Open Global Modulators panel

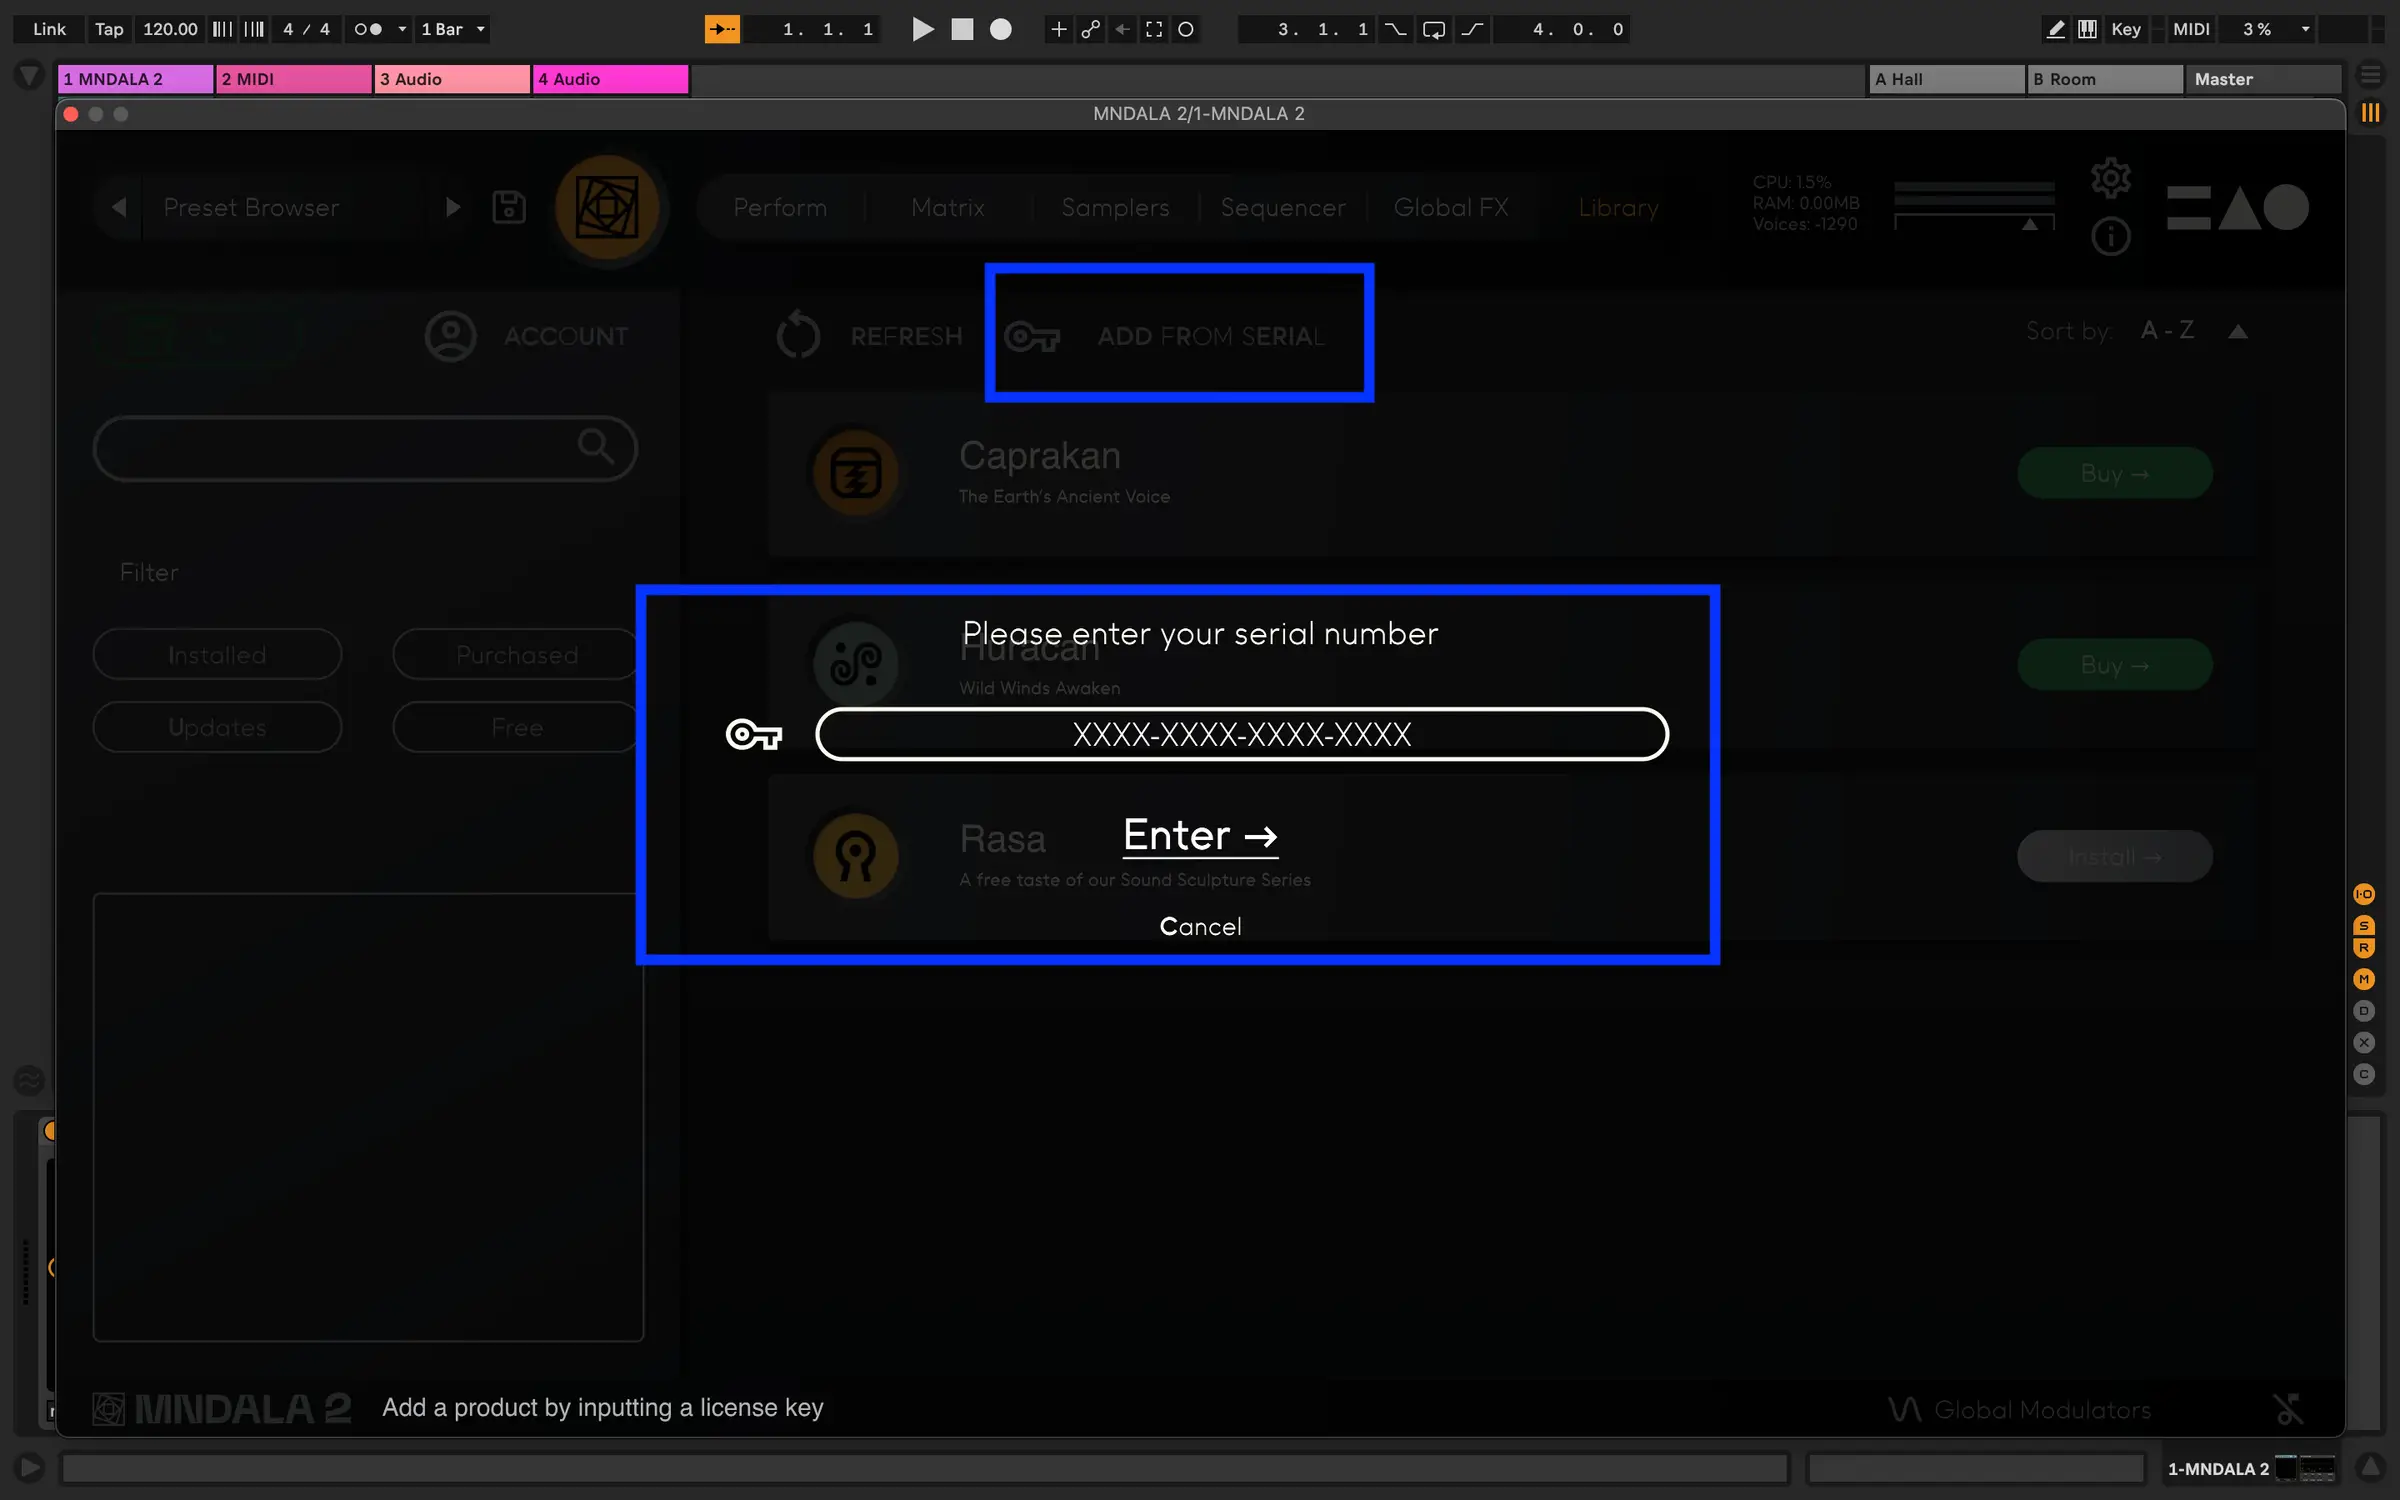point(2019,1409)
